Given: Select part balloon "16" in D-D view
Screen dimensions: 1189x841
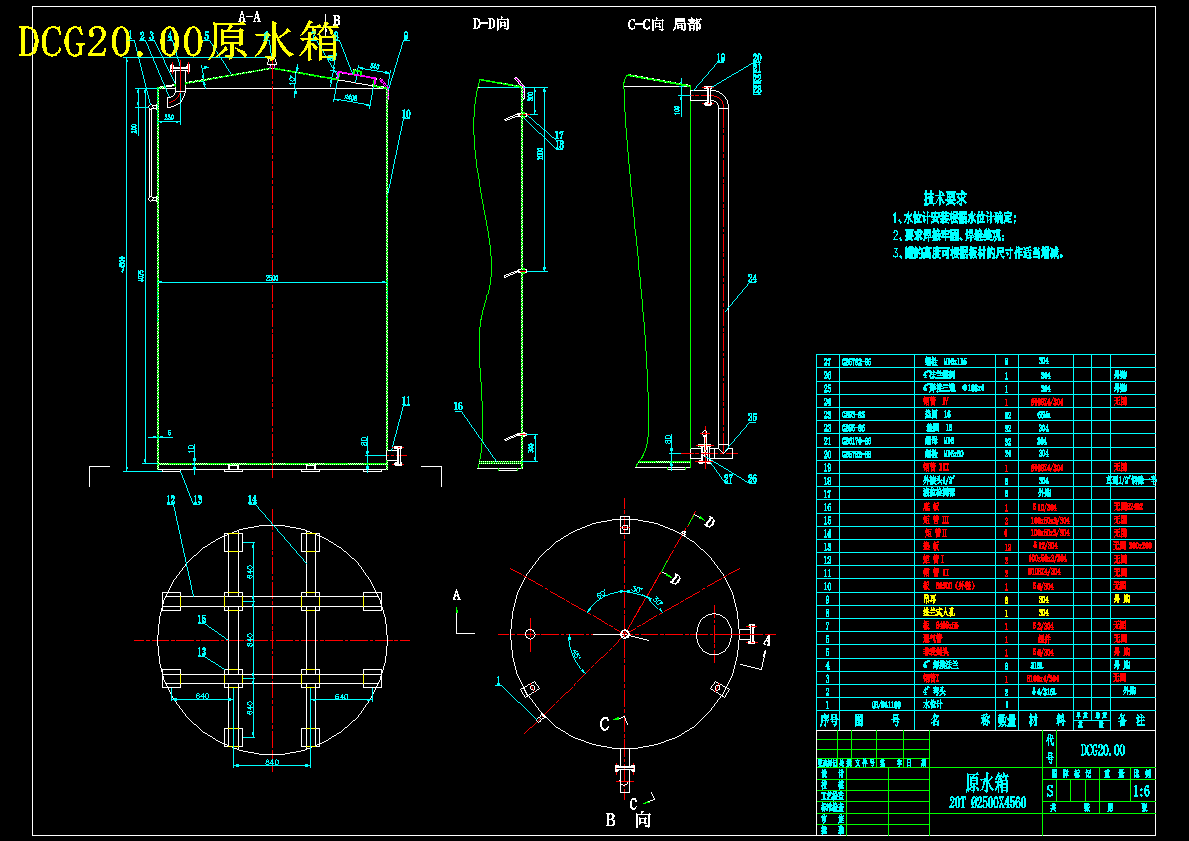Looking at the screenshot, I should point(458,406).
